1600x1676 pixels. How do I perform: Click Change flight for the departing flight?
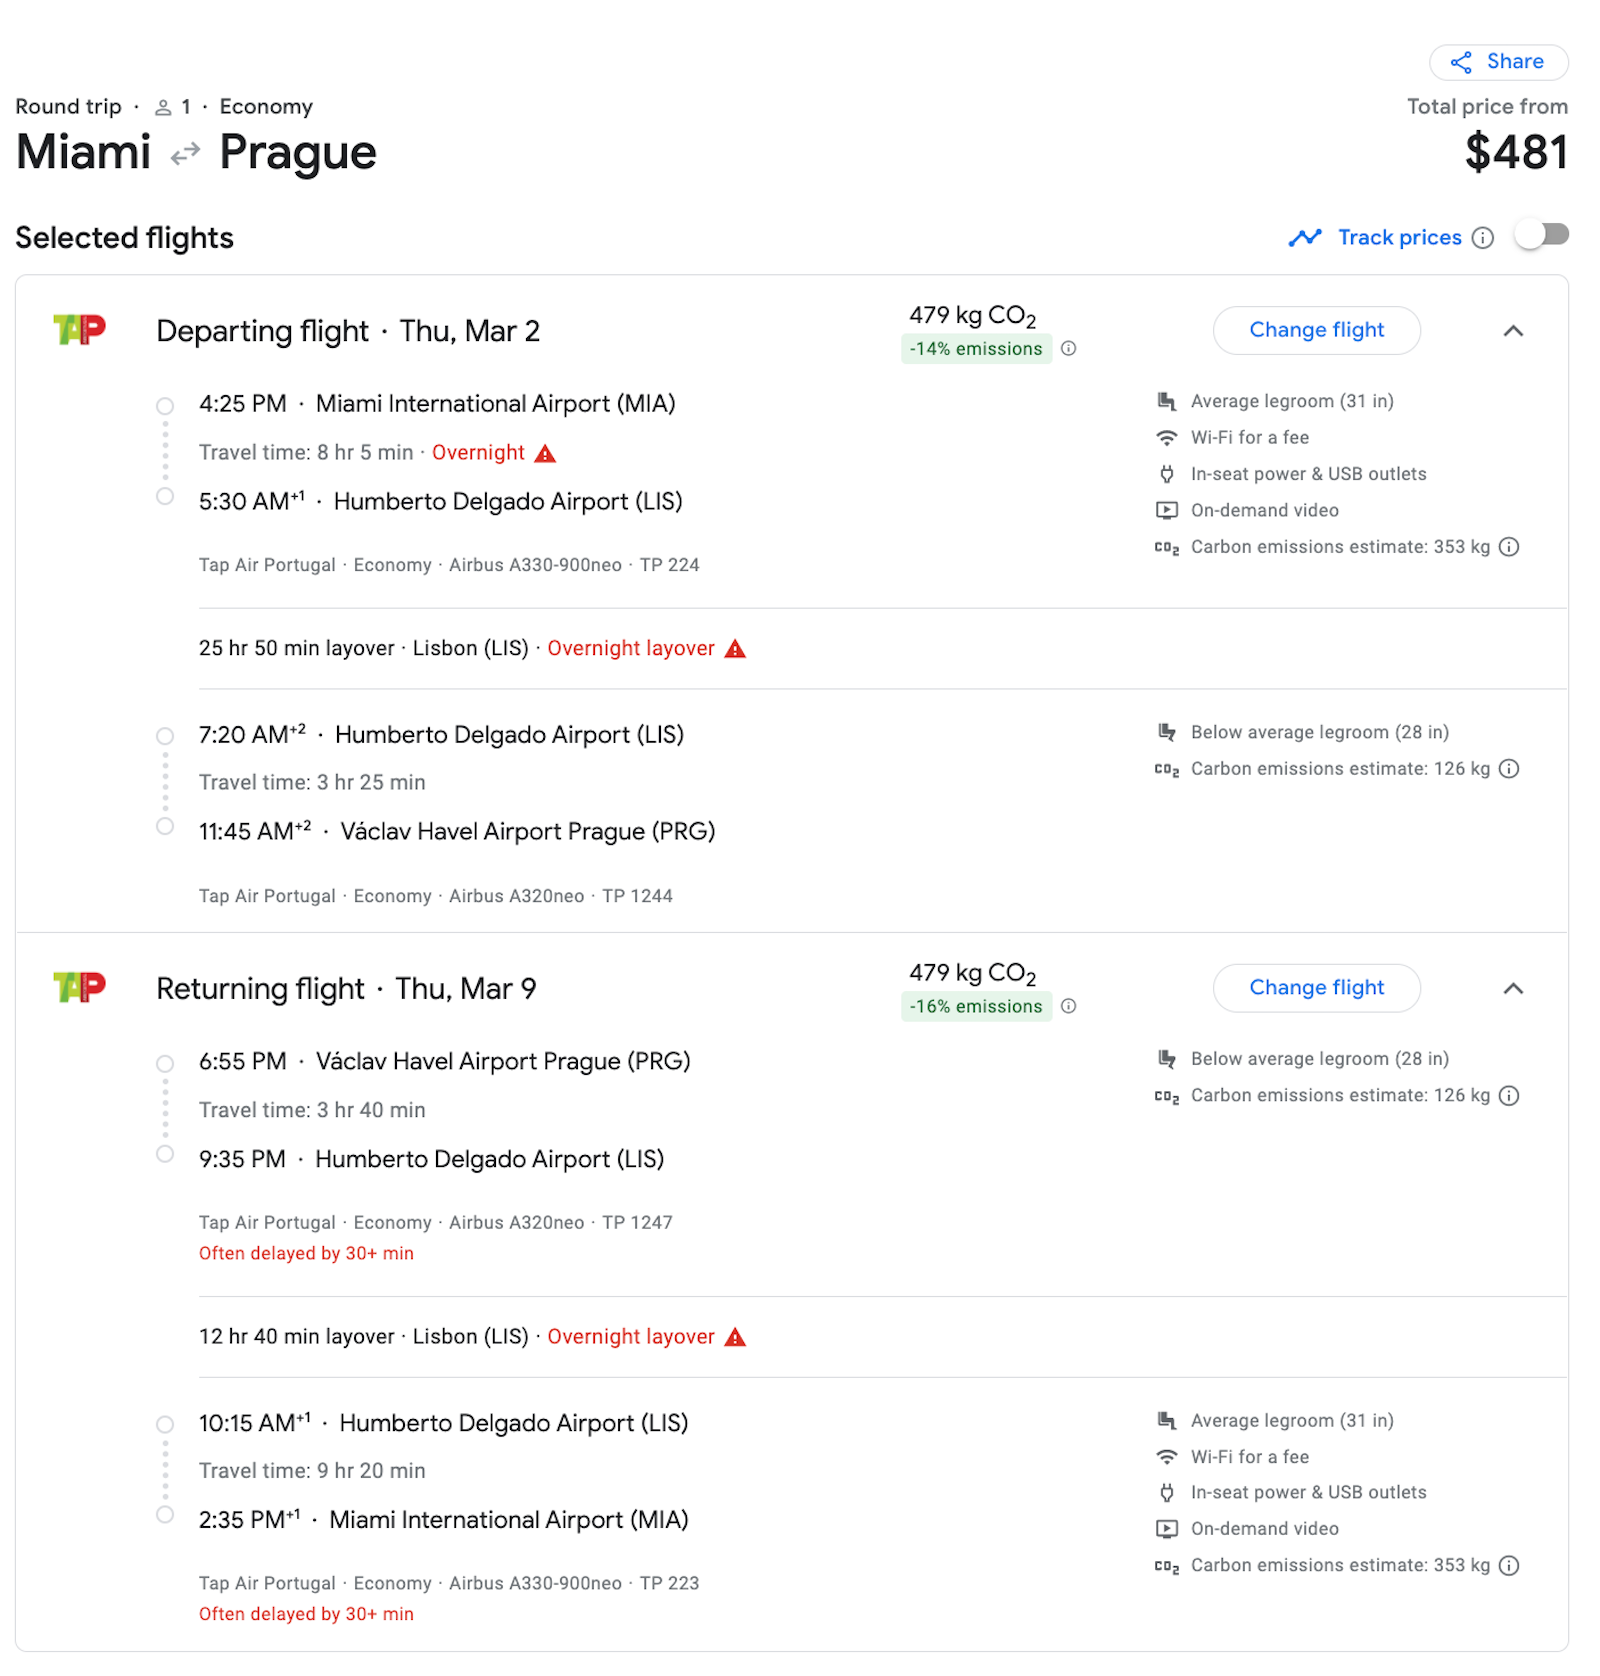pos(1316,330)
